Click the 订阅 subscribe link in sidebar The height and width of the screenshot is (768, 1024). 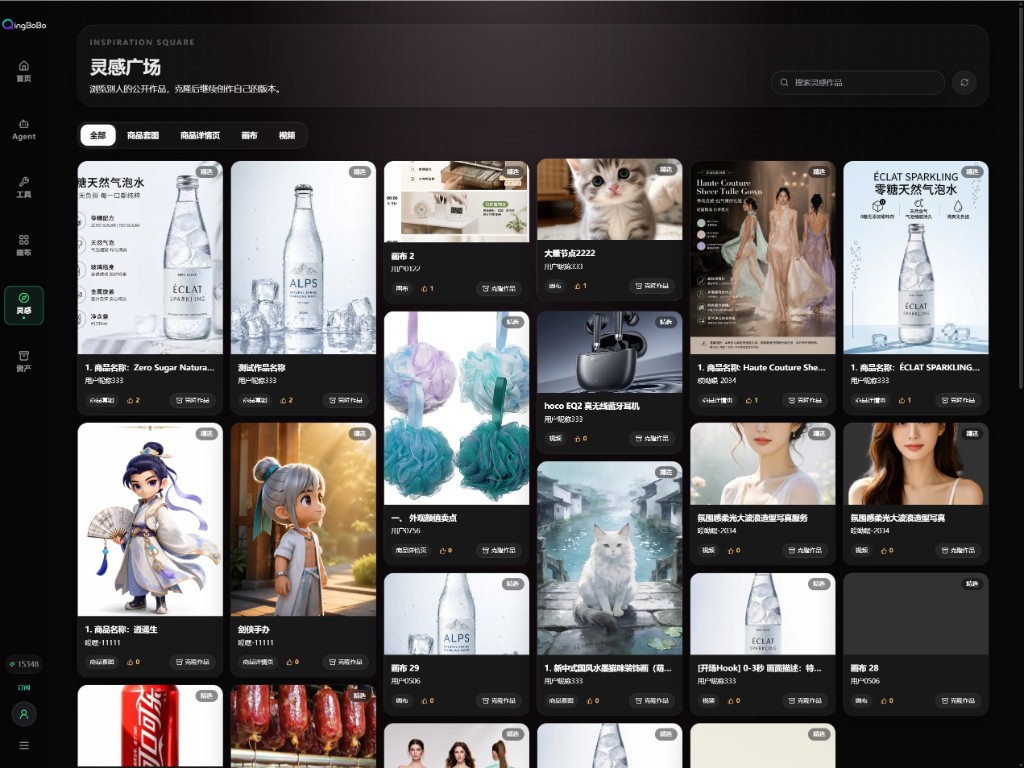(x=24, y=688)
